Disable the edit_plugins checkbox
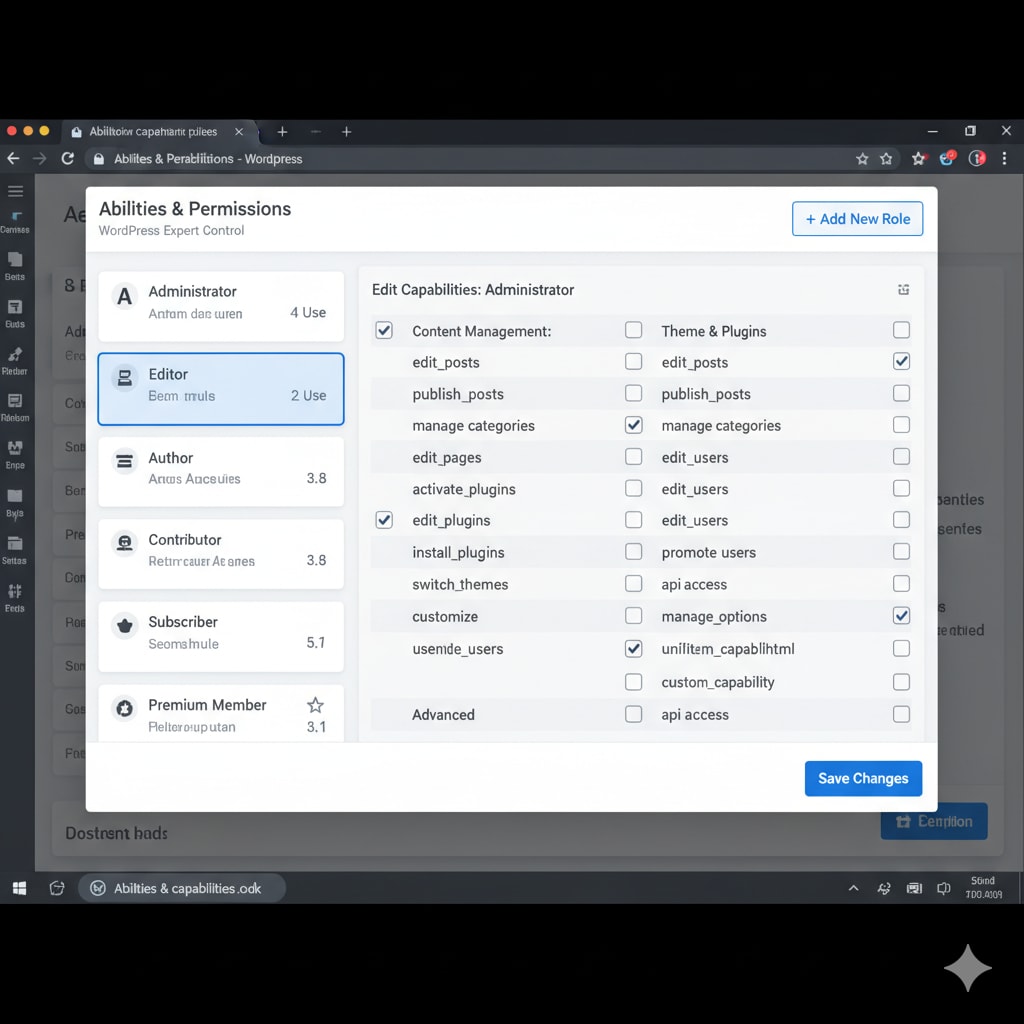1024x1024 pixels. 383,519
